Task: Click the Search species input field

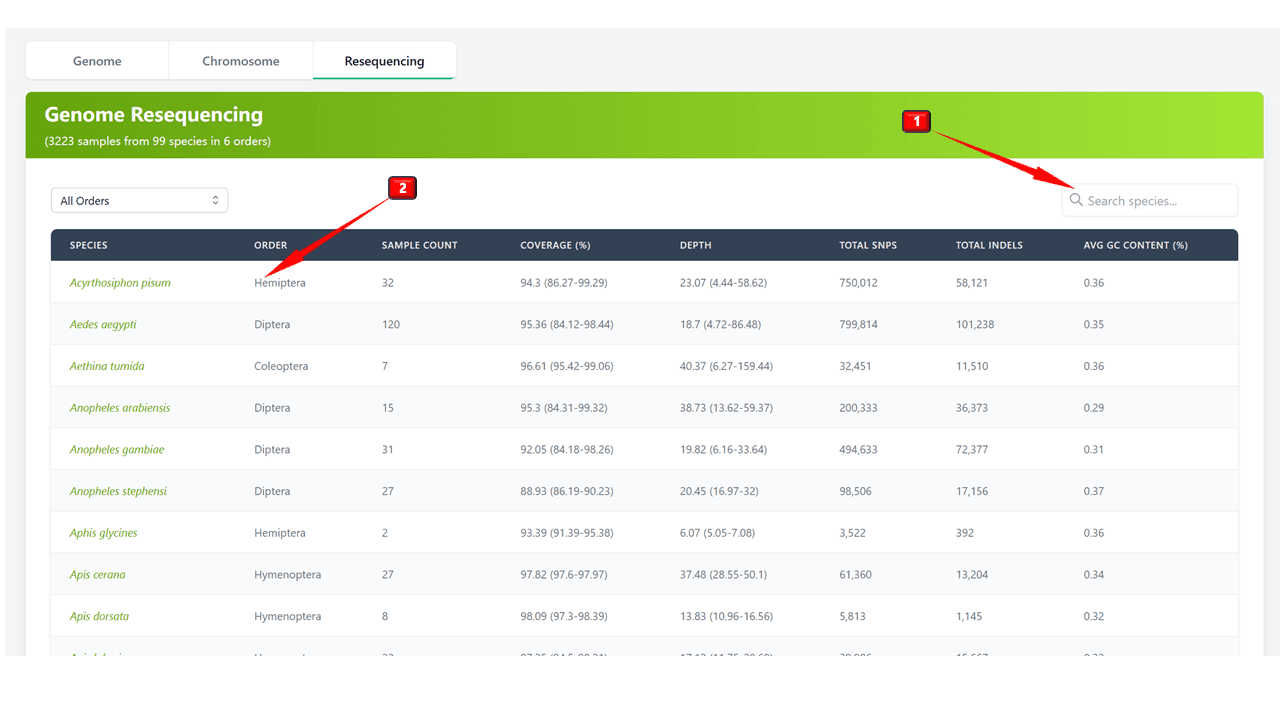Action: [1158, 201]
